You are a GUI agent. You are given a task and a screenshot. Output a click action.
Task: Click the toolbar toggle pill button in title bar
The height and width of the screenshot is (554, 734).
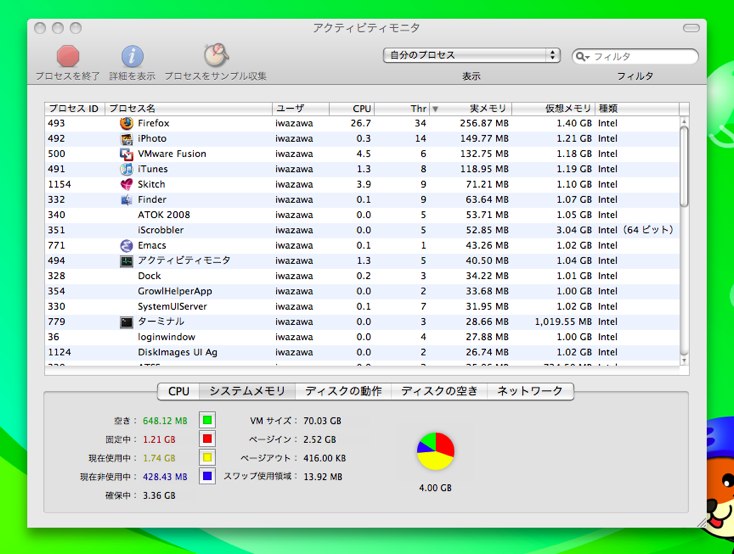point(691,28)
